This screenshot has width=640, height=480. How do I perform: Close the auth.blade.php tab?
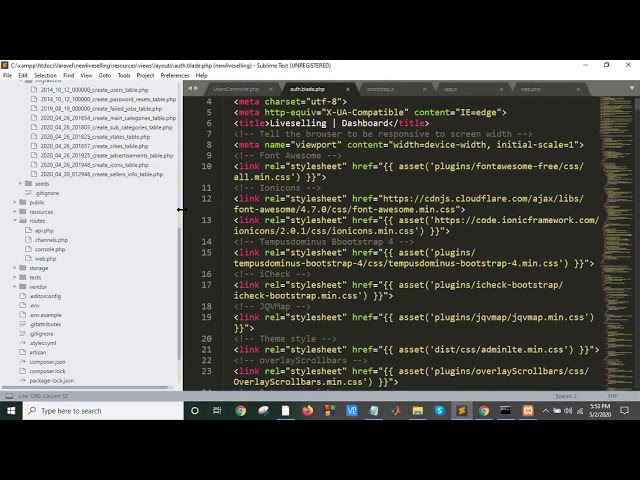click(348, 89)
